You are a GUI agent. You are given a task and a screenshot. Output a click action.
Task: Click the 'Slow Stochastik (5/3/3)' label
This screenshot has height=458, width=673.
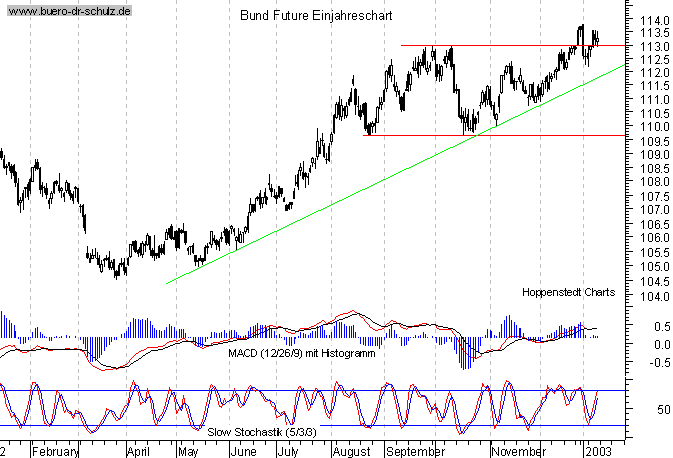click(262, 432)
